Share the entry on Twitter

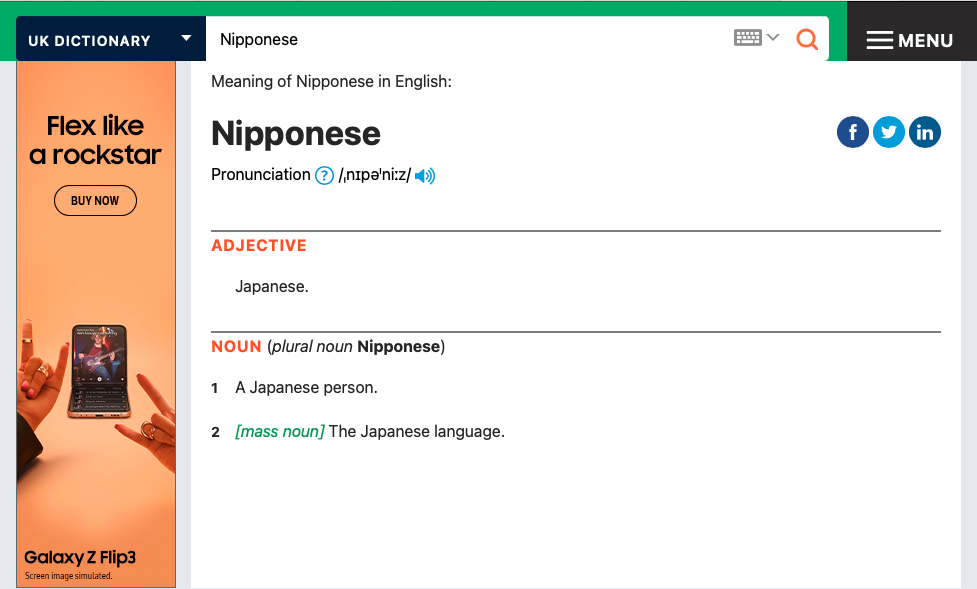(x=888, y=132)
